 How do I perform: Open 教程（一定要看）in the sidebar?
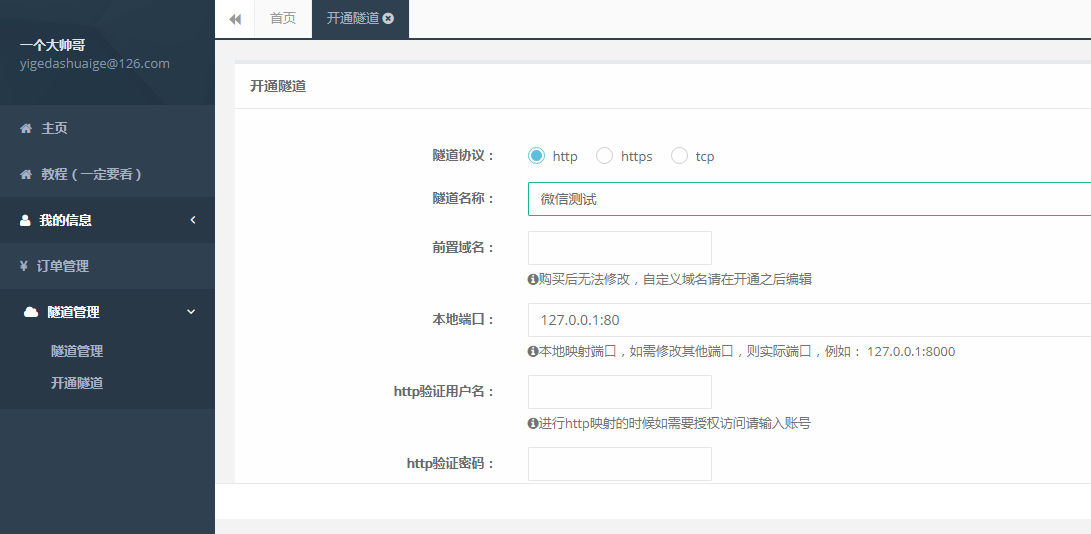(x=107, y=174)
